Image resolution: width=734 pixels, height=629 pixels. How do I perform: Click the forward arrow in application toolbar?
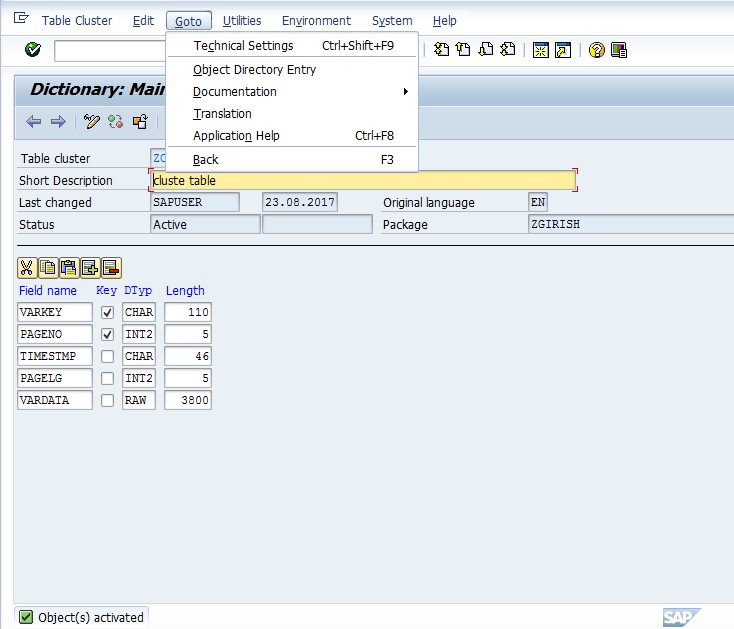(x=58, y=122)
